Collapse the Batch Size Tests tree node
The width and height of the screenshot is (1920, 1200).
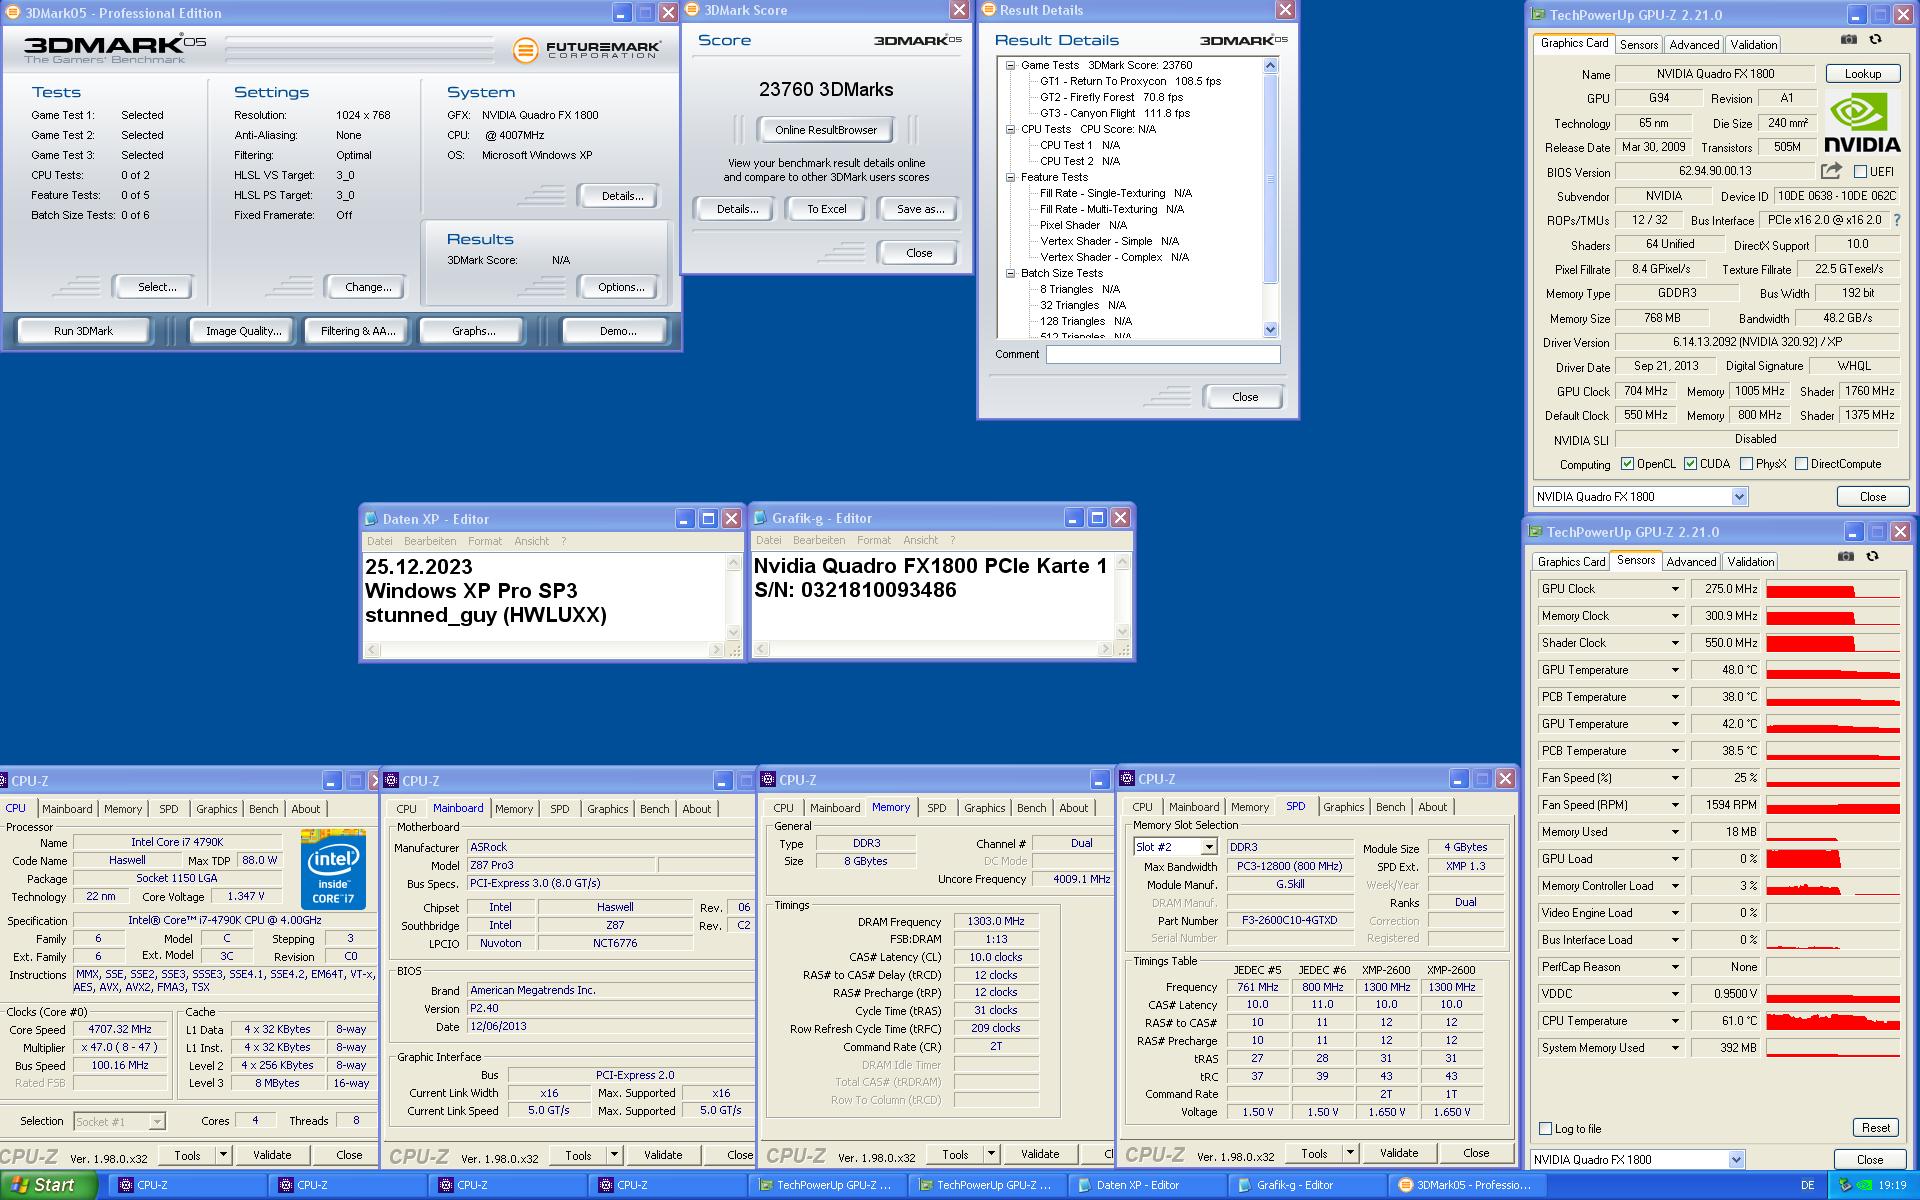click(1010, 273)
